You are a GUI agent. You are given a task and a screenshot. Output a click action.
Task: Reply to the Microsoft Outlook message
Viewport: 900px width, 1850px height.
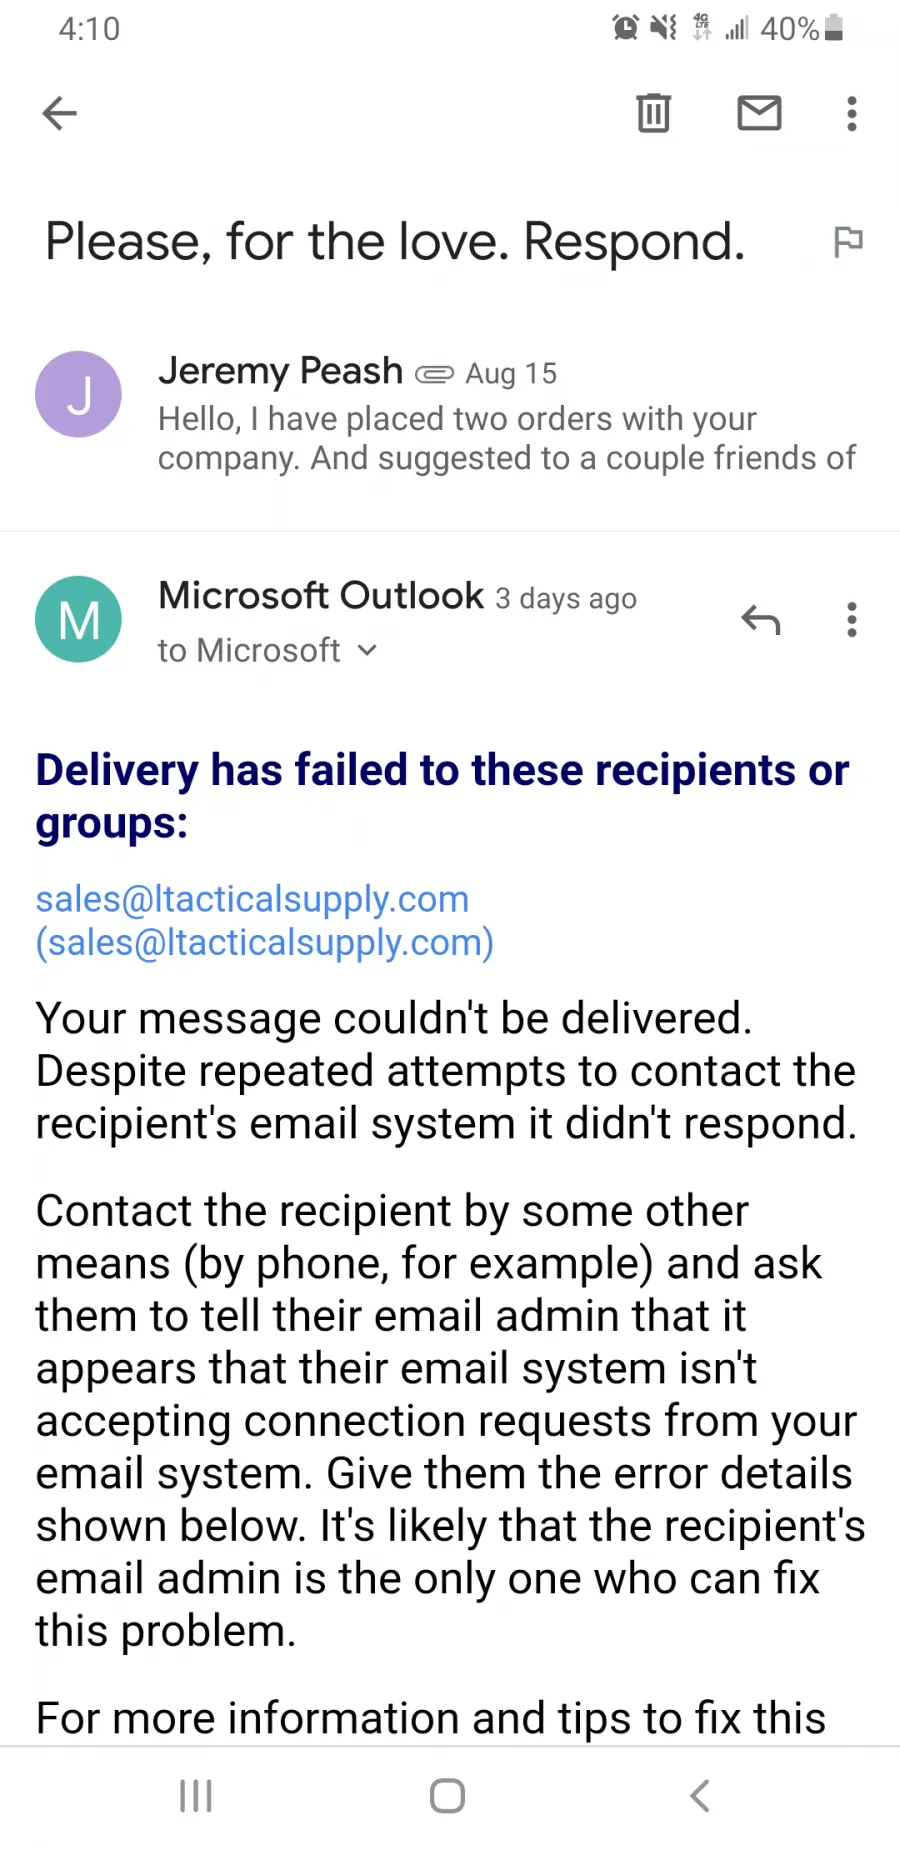point(760,620)
